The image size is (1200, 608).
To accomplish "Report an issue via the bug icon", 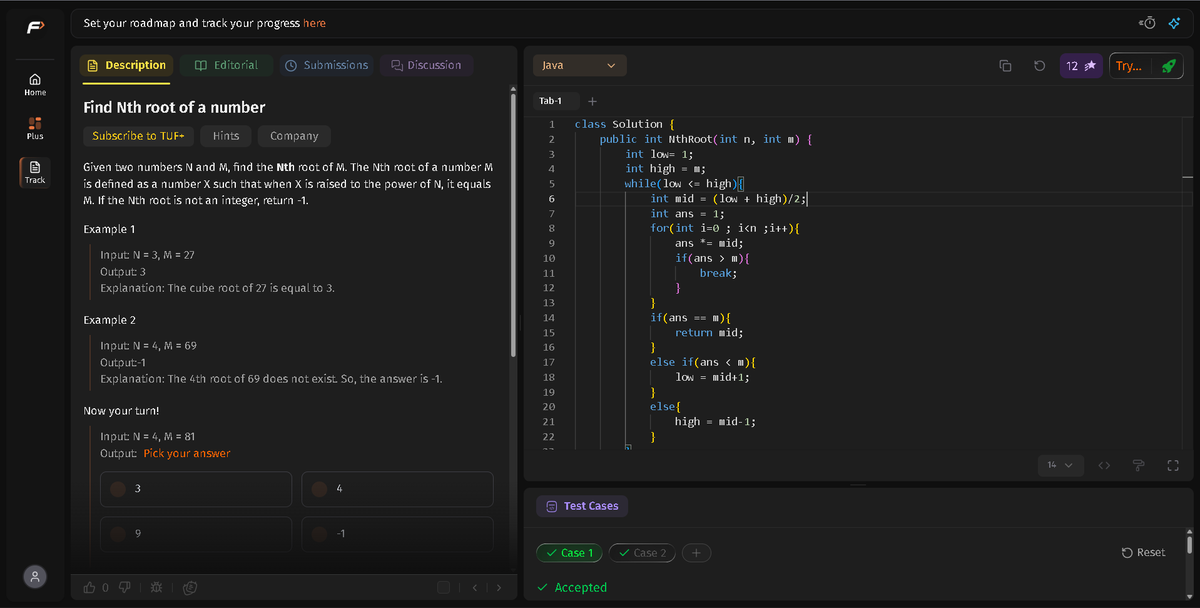I will [155, 587].
